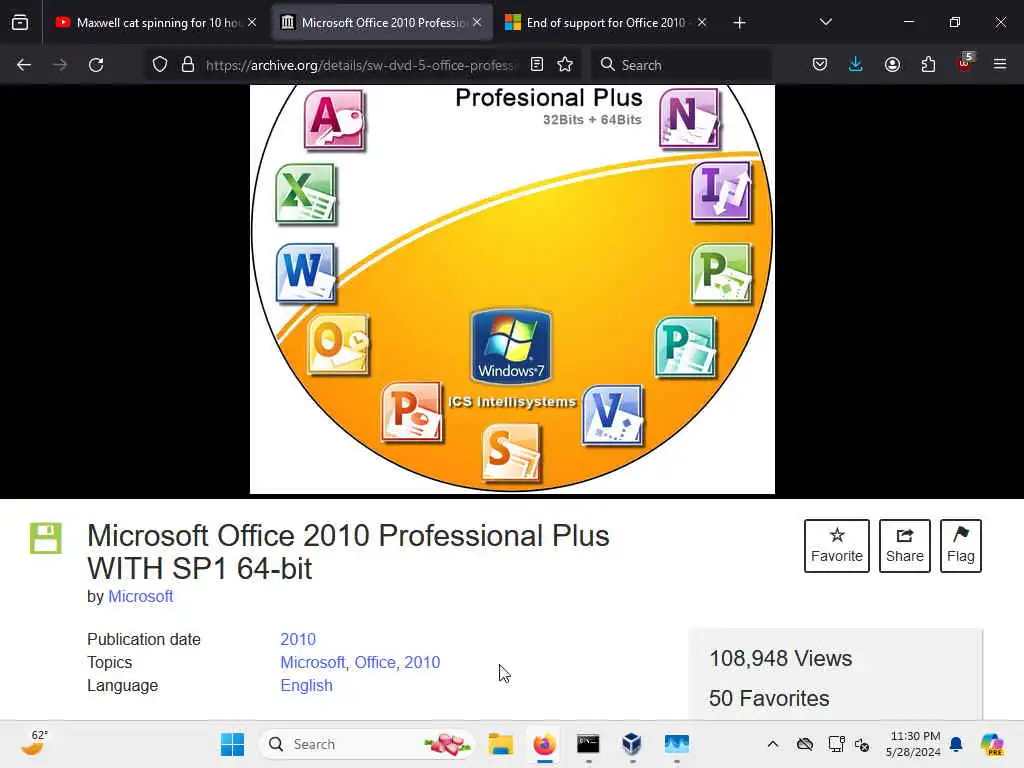Viewport: 1024px width, 768px height.
Task: Open Firefox View (recent browsing) button
Action: click(20, 23)
